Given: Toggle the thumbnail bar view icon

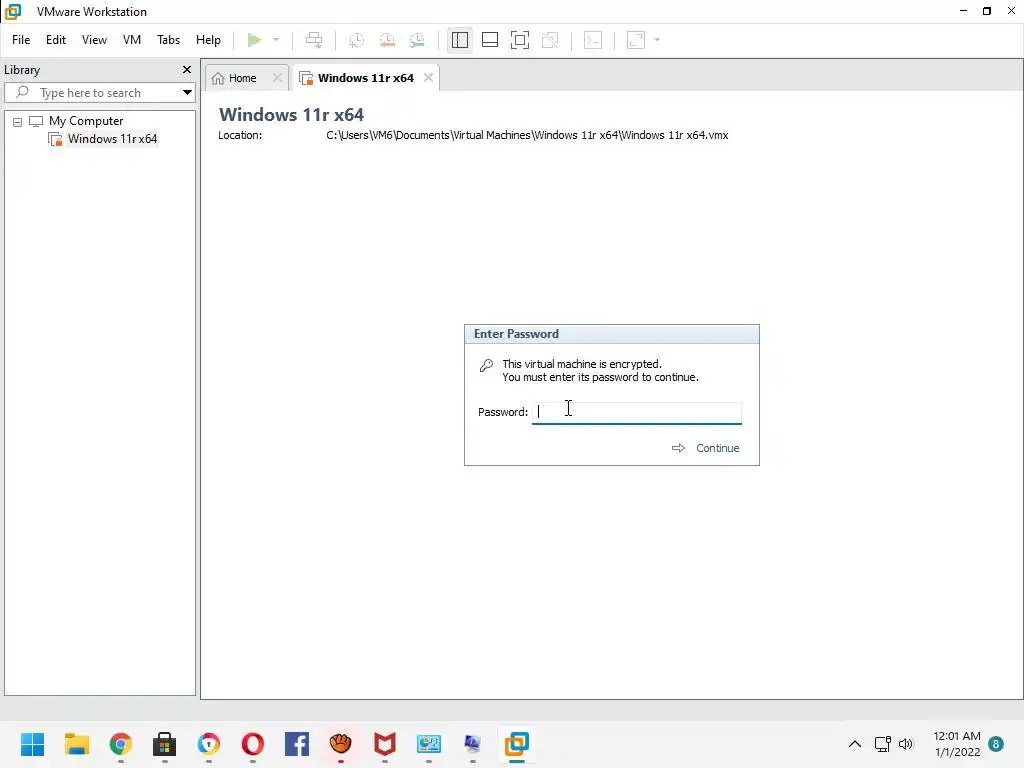Looking at the screenshot, I should 490,40.
